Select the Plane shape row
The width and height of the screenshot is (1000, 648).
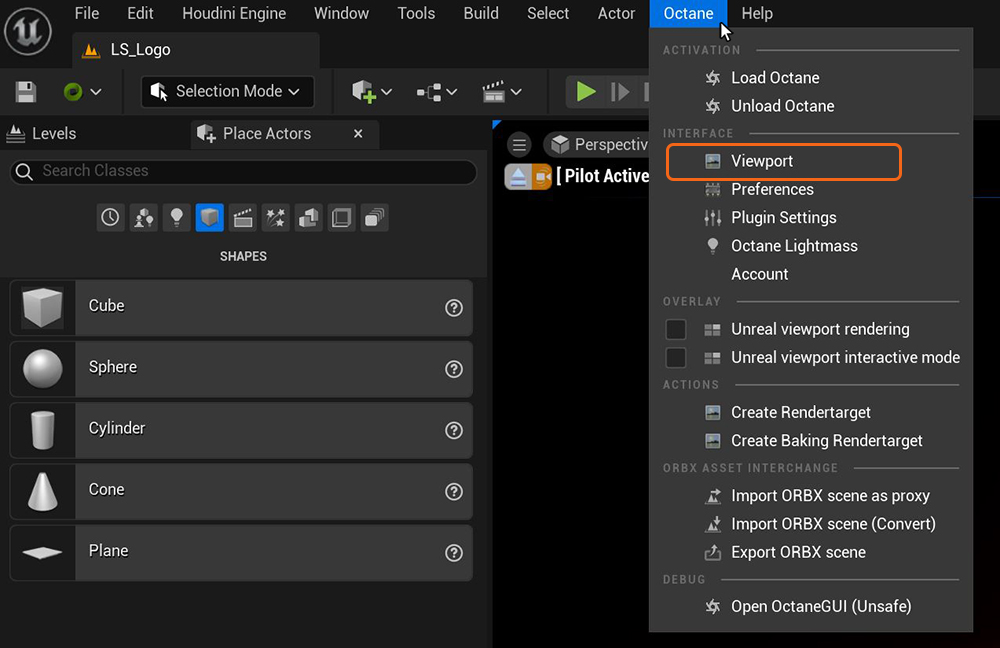(x=241, y=552)
